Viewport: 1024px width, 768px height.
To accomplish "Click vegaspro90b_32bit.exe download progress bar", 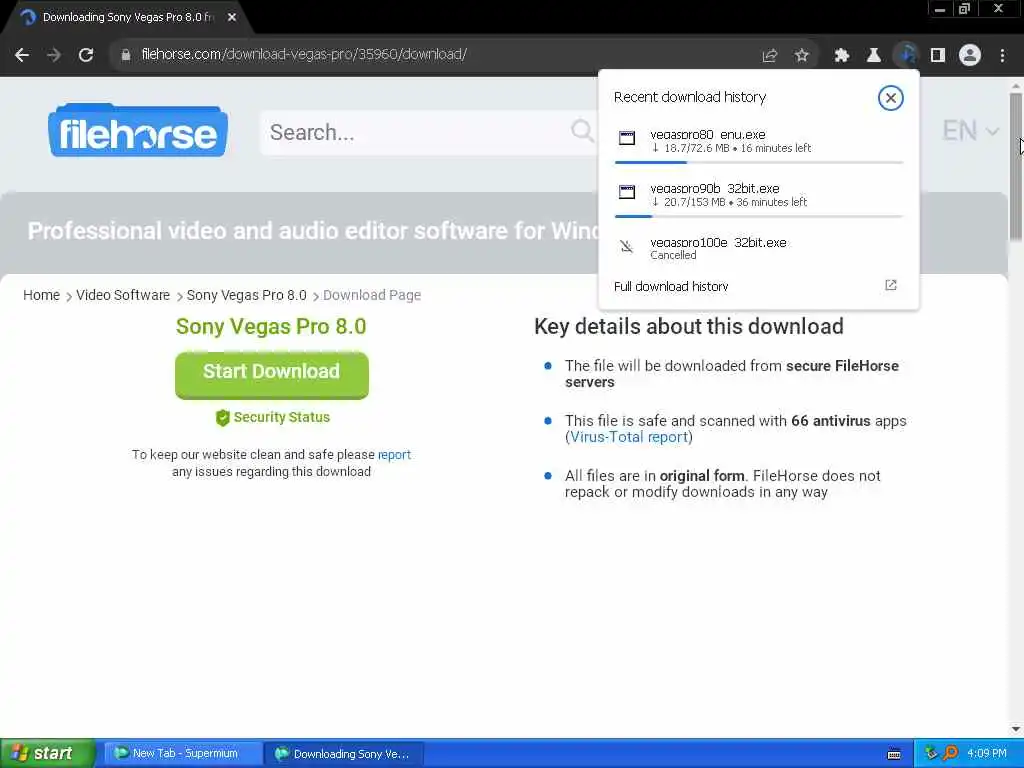I will (x=759, y=216).
